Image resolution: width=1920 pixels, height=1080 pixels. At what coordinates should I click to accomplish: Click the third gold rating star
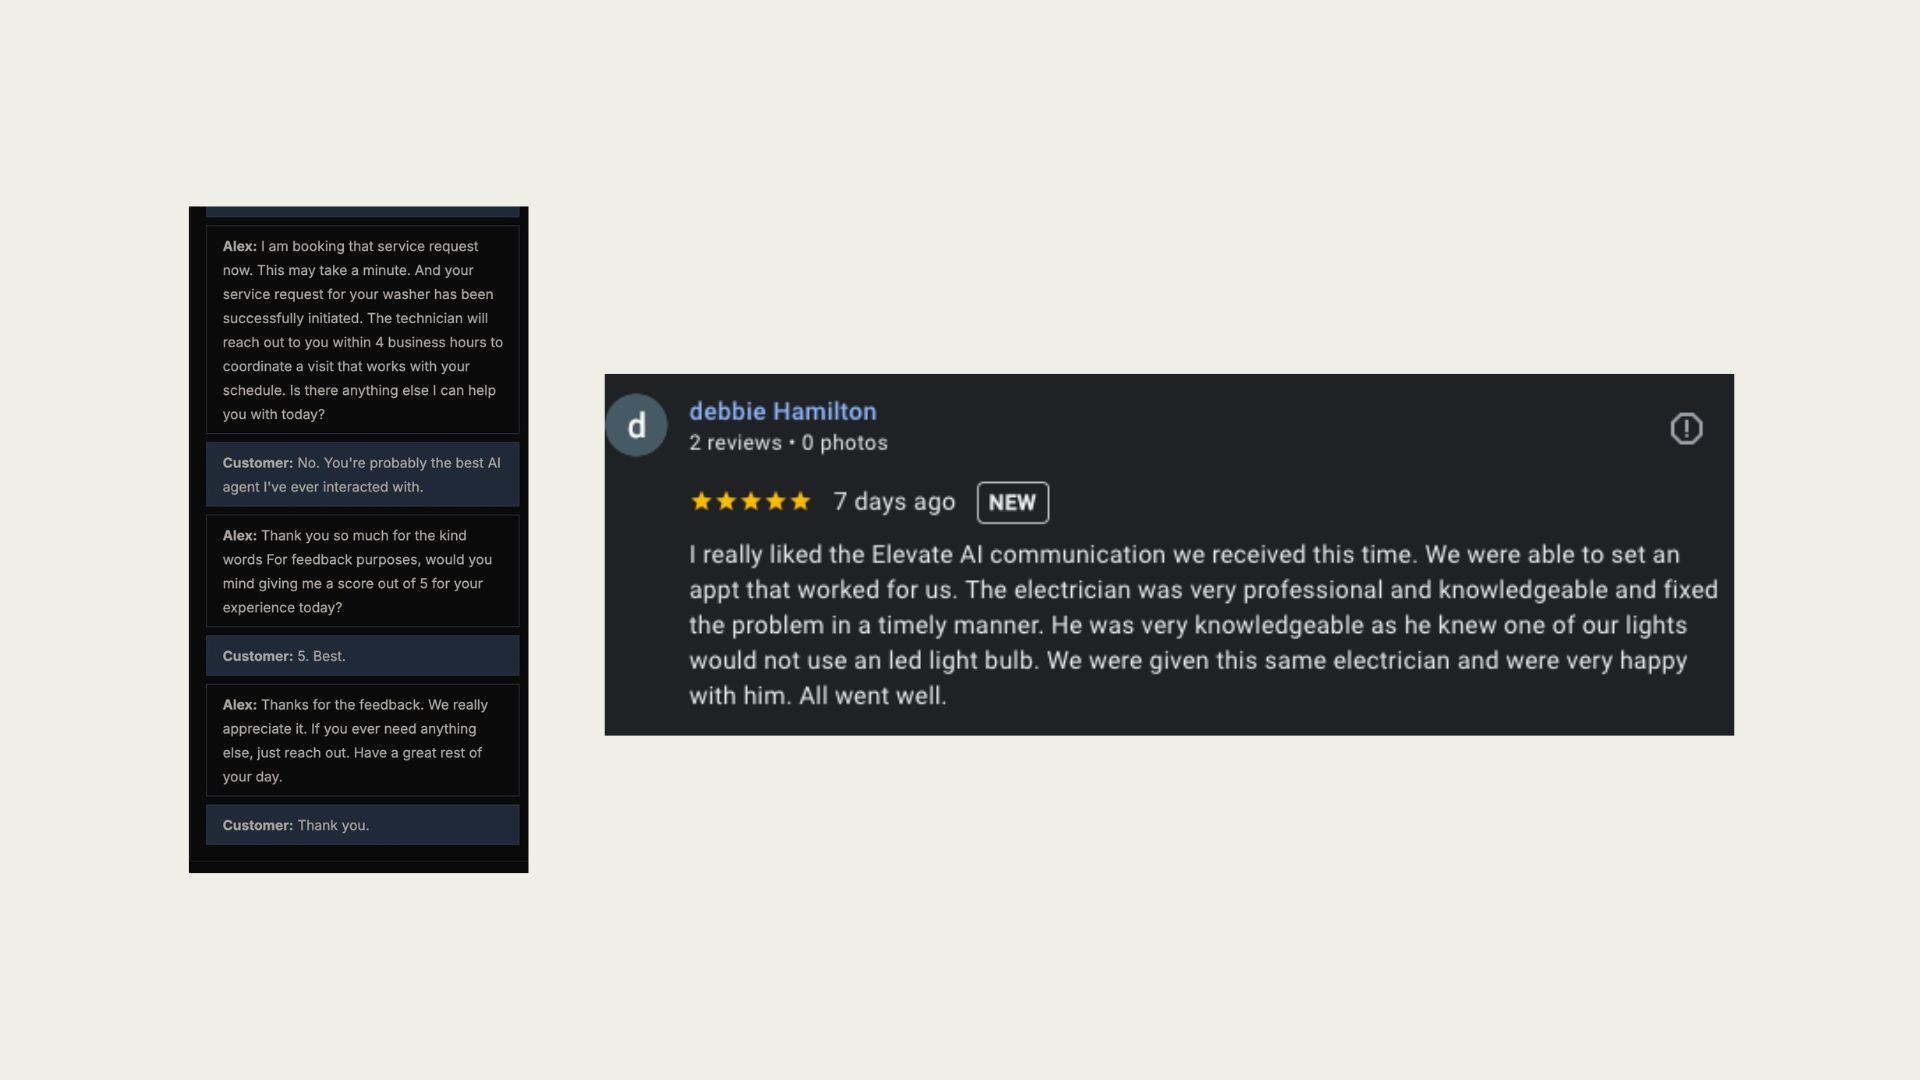(x=751, y=502)
